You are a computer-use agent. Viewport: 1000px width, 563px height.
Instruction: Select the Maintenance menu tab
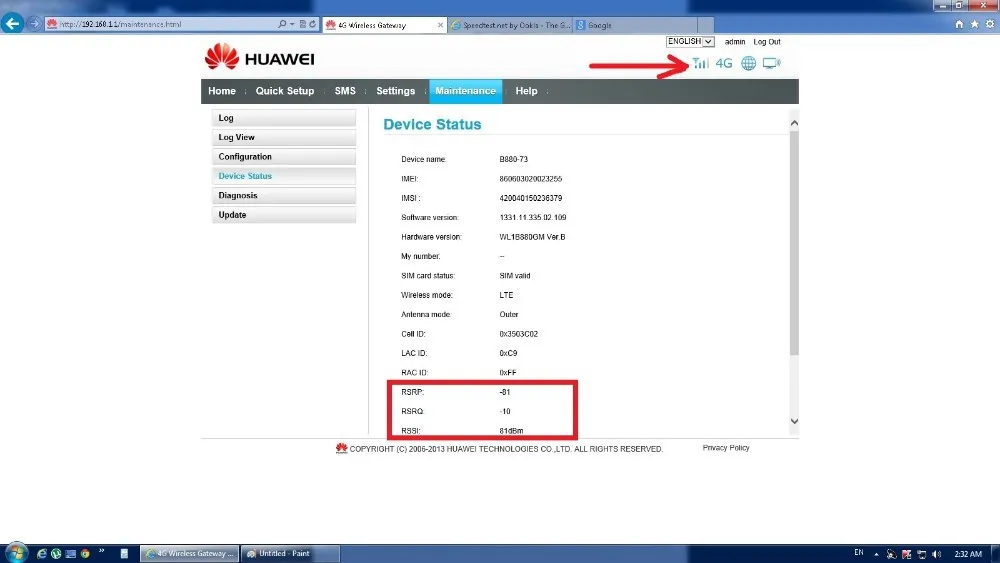point(466,91)
